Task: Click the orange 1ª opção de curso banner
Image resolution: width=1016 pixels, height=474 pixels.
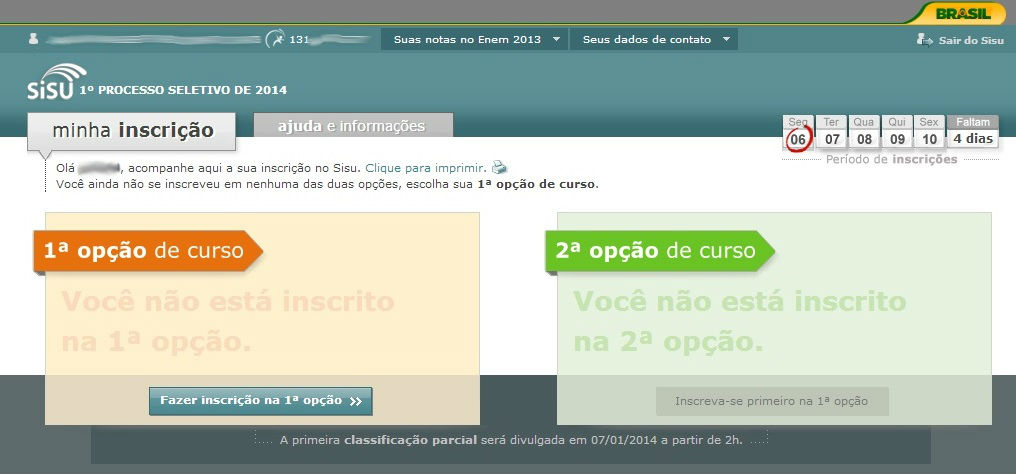Action: 148,251
